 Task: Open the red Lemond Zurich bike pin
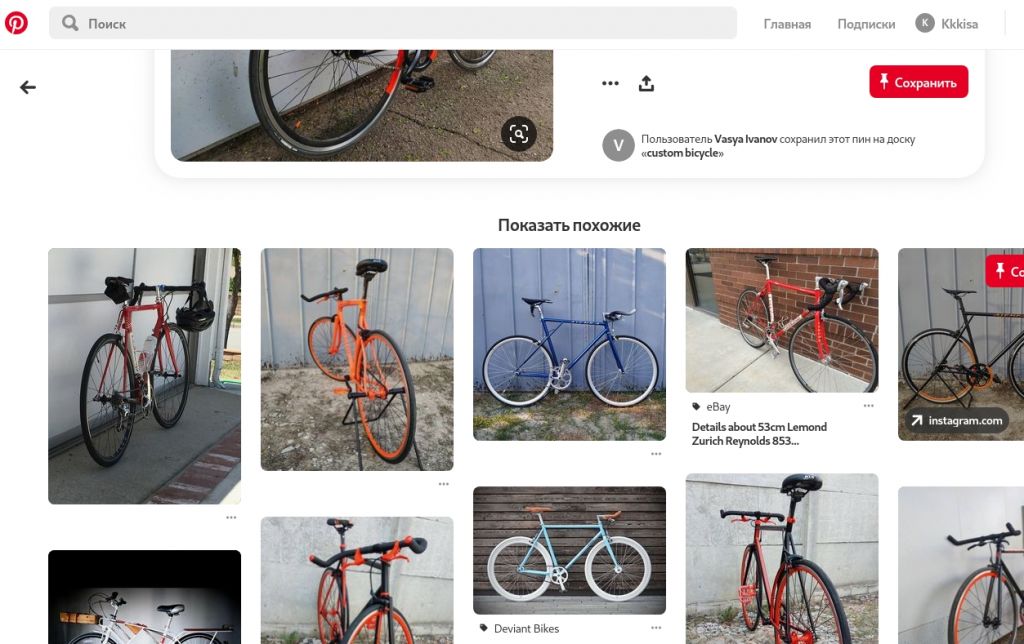[781, 320]
